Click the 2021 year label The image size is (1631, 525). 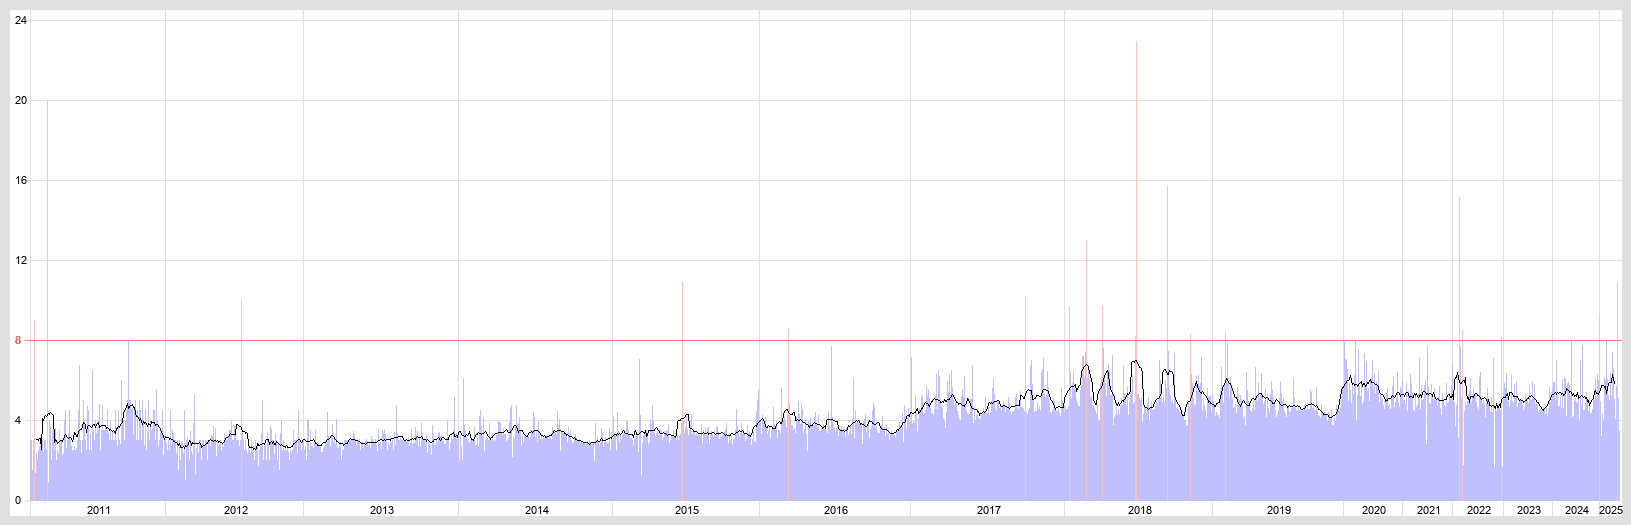(1428, 510)
